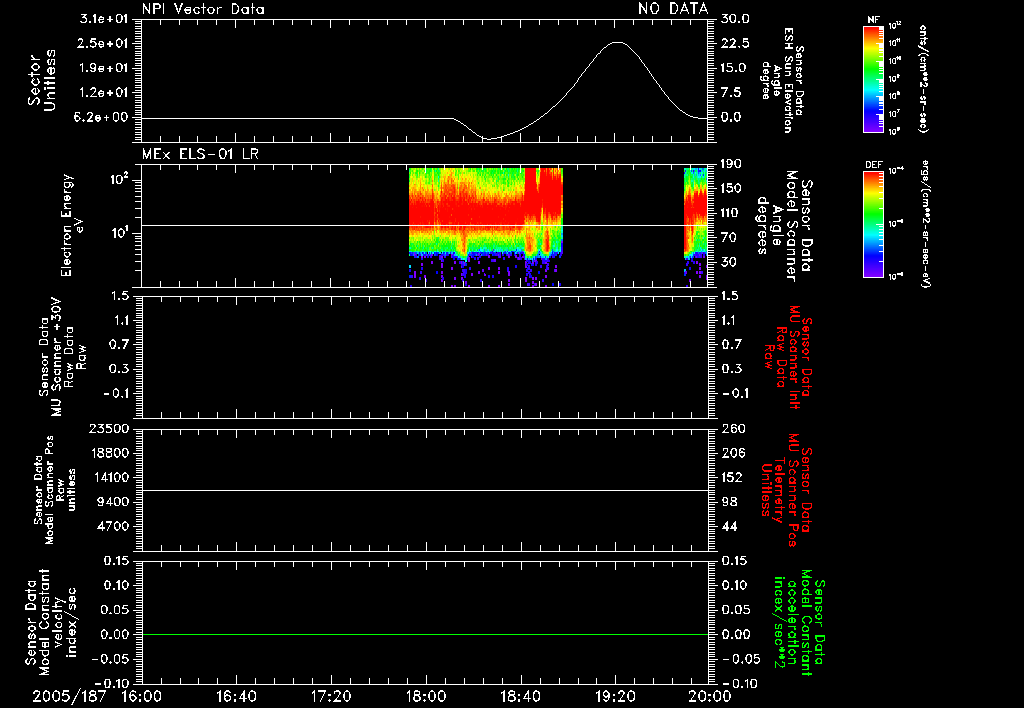Viewport: 1024px width, 708px height.
Task: Click the '17:20' time axis label
Action: (x=331, y=696)
